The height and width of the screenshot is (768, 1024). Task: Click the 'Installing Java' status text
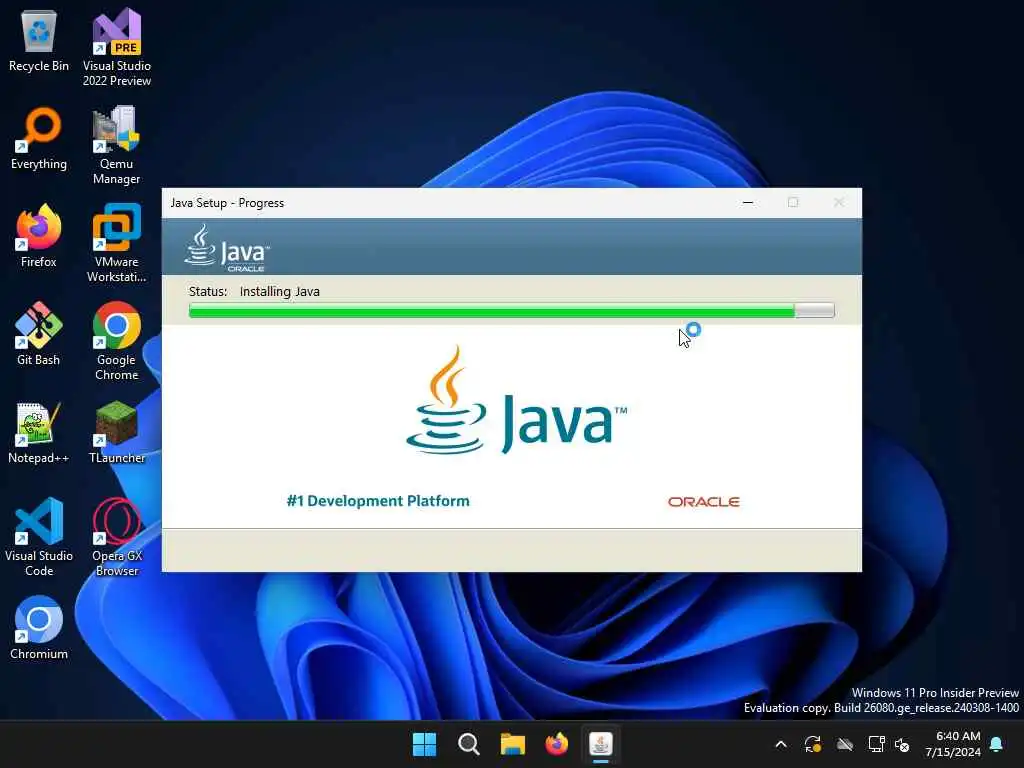click(x=280, y=291)
